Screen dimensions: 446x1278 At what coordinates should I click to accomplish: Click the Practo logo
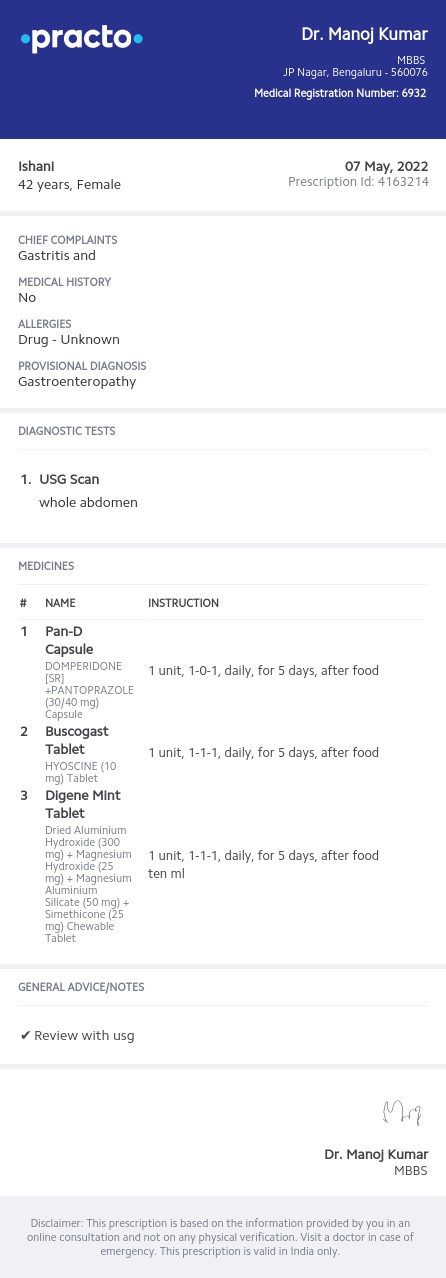tap(82, 39)
